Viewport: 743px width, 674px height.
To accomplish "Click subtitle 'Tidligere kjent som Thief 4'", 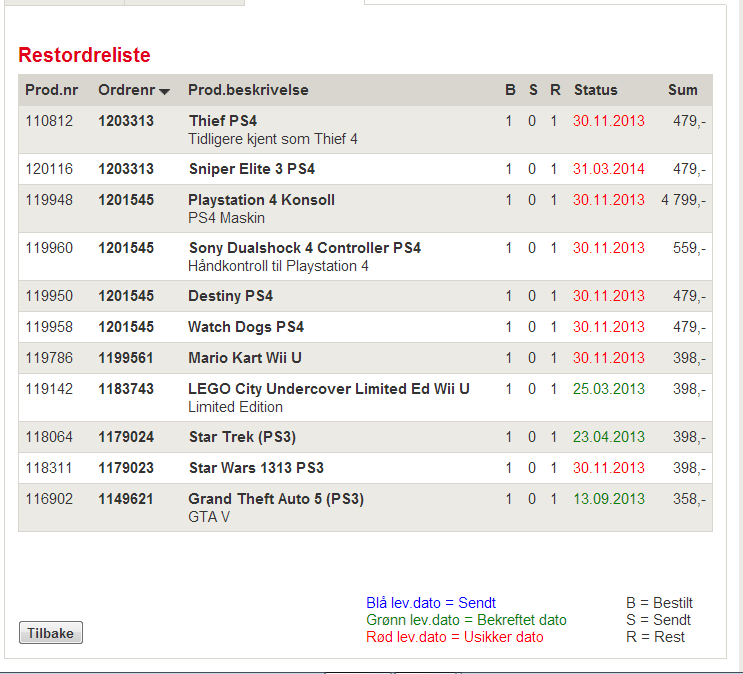I will click(273, 139).
